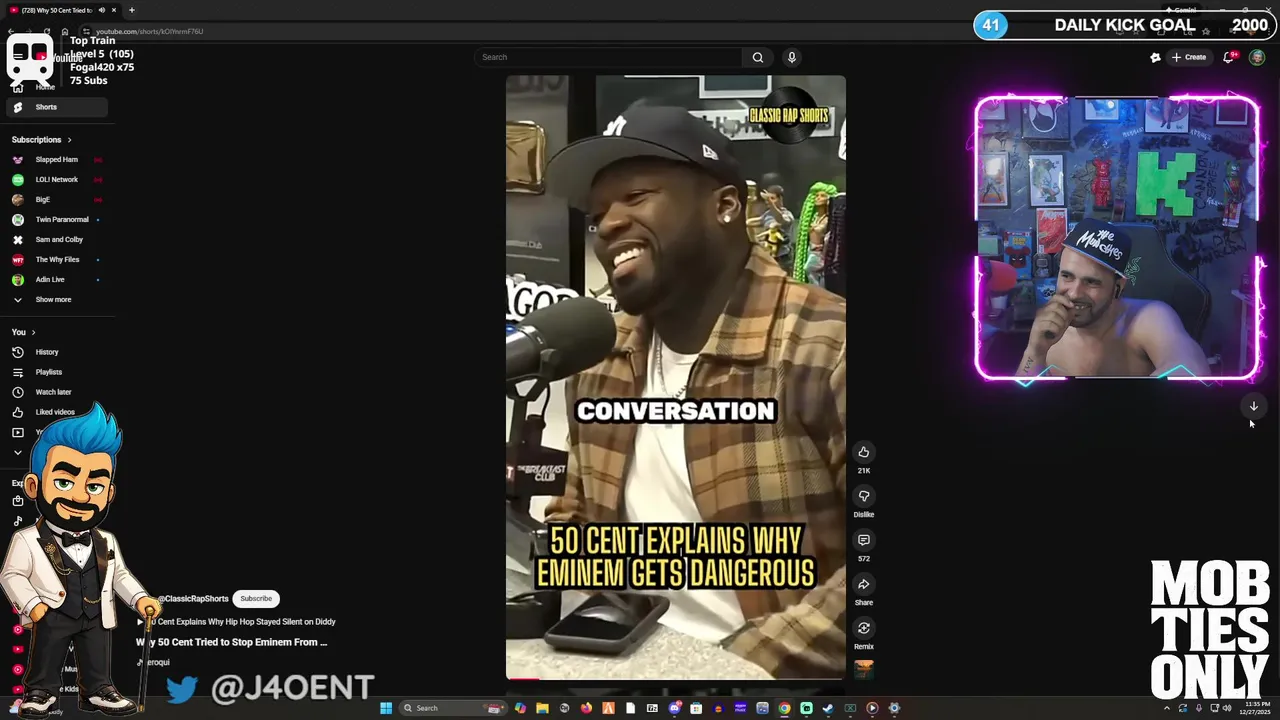Click the short title Why 50 Cent Tried
Image resolution: width=1280 pixels, height=720 pixels.
point(232,642)
